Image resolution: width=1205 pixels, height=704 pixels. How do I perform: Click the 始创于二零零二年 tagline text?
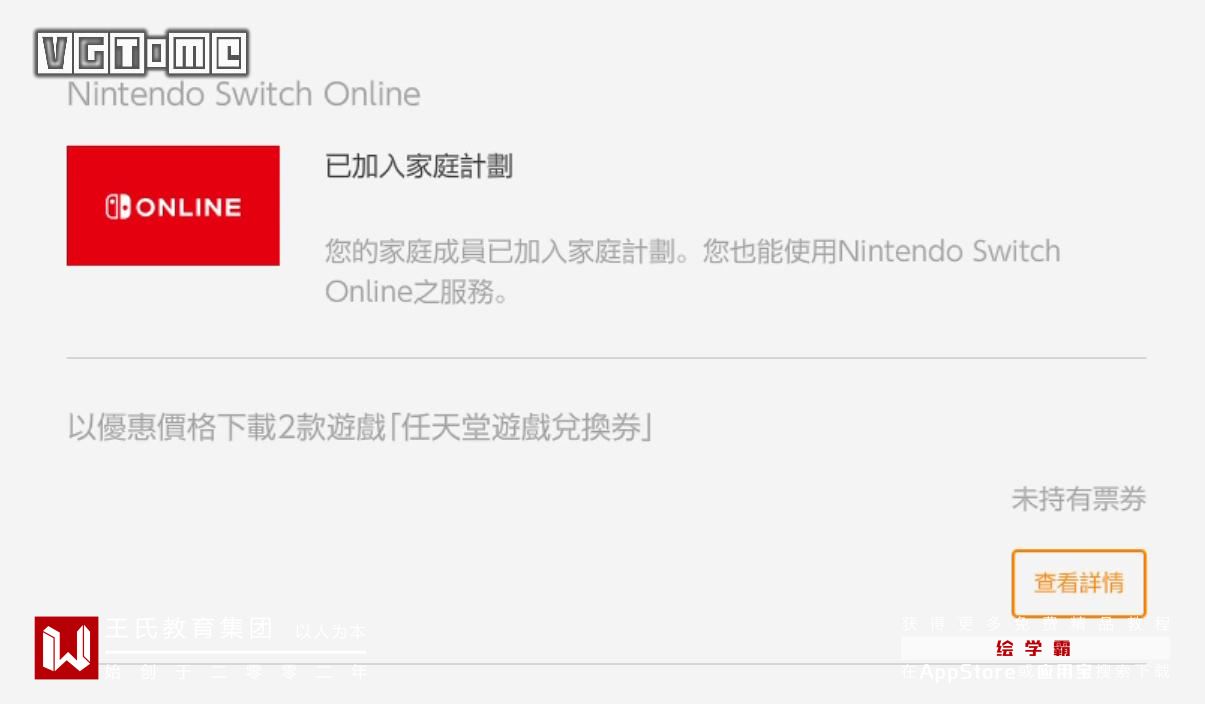click(x=236, y=672)
